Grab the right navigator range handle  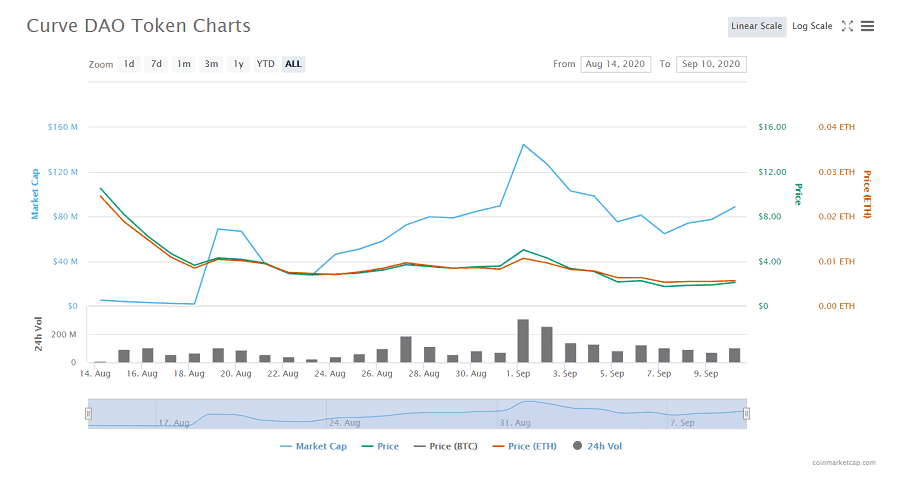pos(746,414)
